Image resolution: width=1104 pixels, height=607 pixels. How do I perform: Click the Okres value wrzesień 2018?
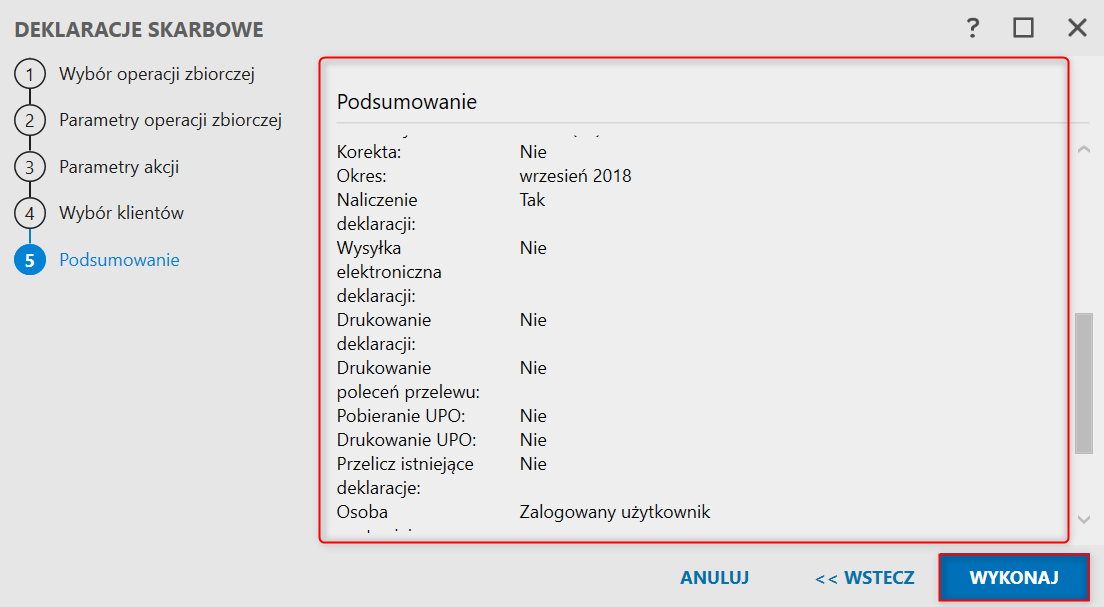pos(575,176)
